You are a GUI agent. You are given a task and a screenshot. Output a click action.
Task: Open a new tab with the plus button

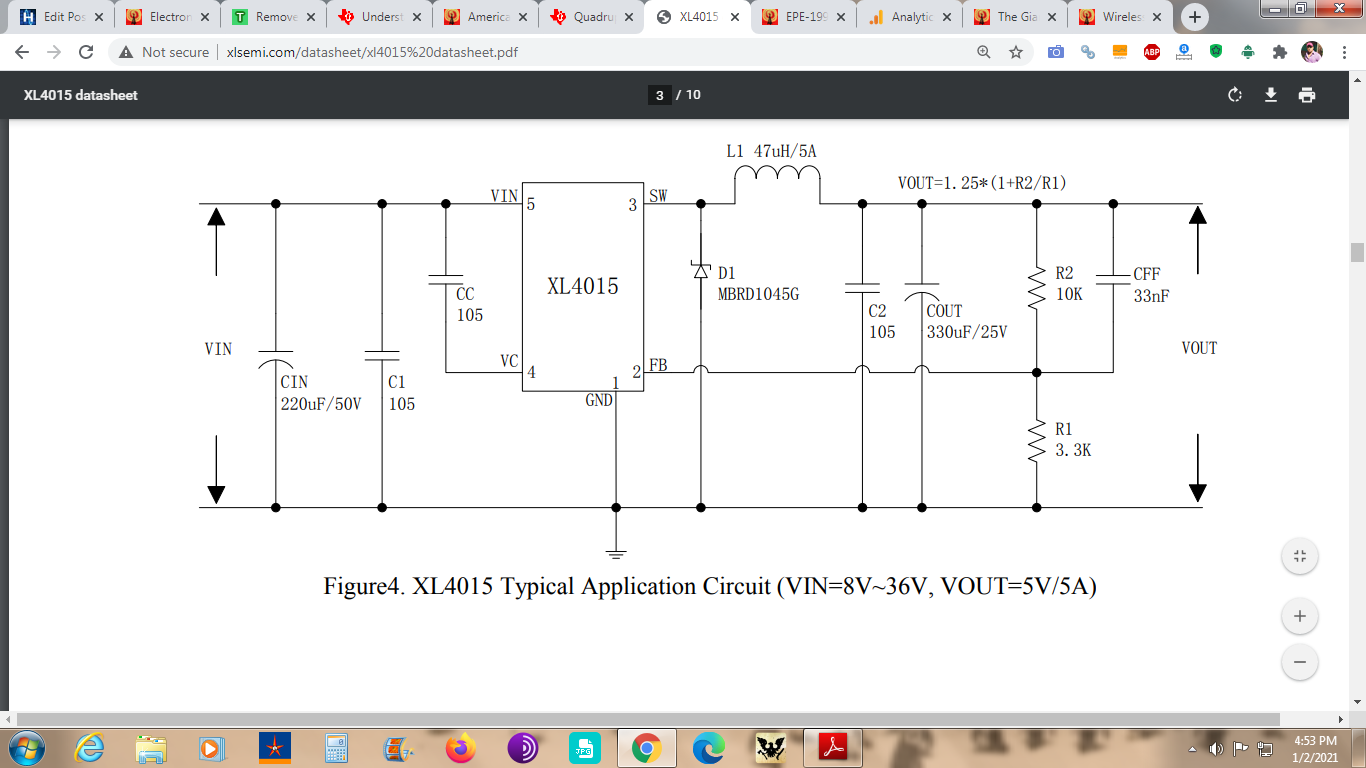coord(1194,17)
